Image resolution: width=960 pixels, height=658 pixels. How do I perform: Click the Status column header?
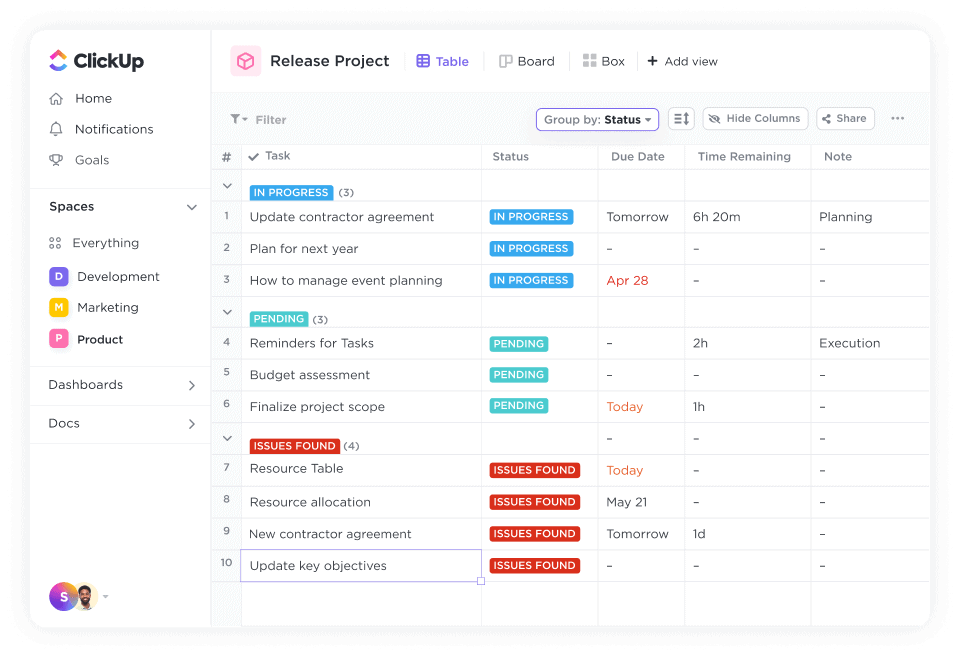pyautogui.click(x=511, y=157)
